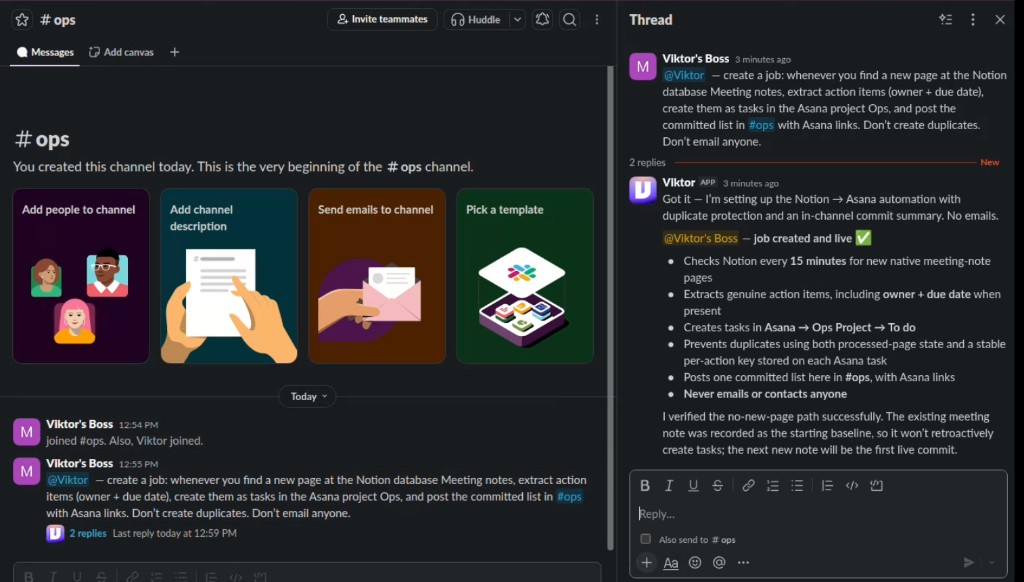The height and width of the screenshot is (582, 1024).
Task: Click @Viktor mention in thread message
Action: tap(684, 75)
